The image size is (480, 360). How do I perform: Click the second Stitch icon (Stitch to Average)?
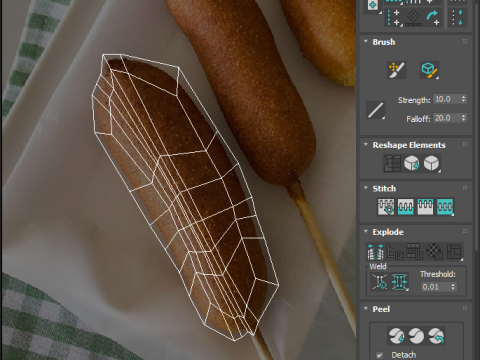(x=405, y=207)
